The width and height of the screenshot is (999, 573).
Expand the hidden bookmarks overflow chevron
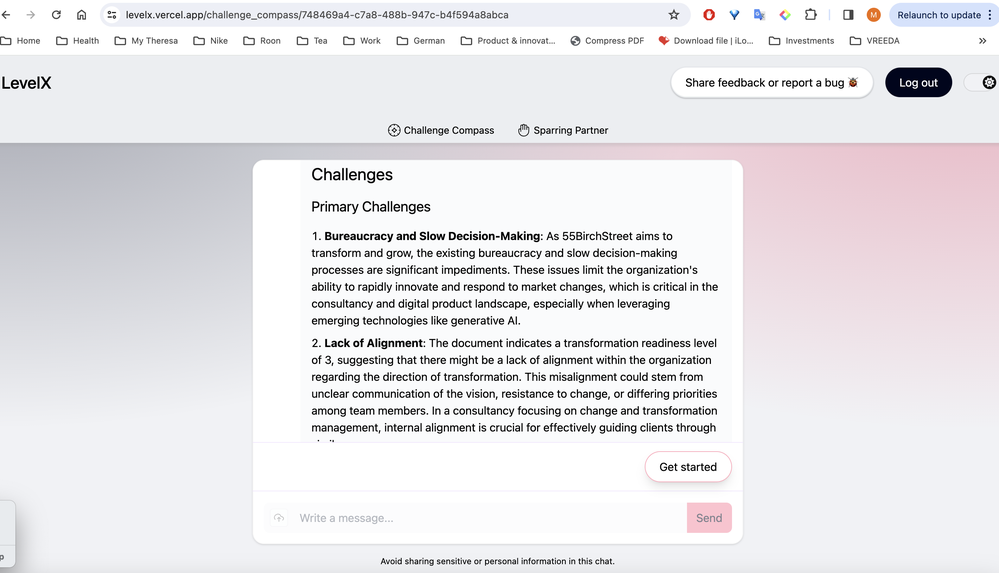pyautogui.click(x=982, y=41)
